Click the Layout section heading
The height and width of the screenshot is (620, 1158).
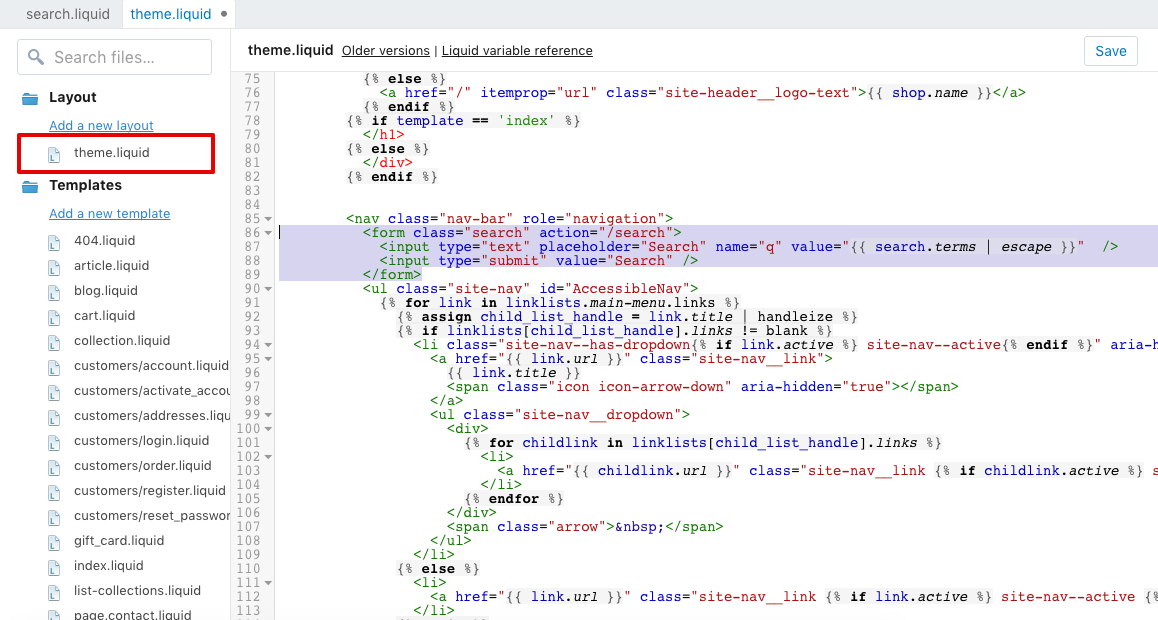tap(72, 97)
